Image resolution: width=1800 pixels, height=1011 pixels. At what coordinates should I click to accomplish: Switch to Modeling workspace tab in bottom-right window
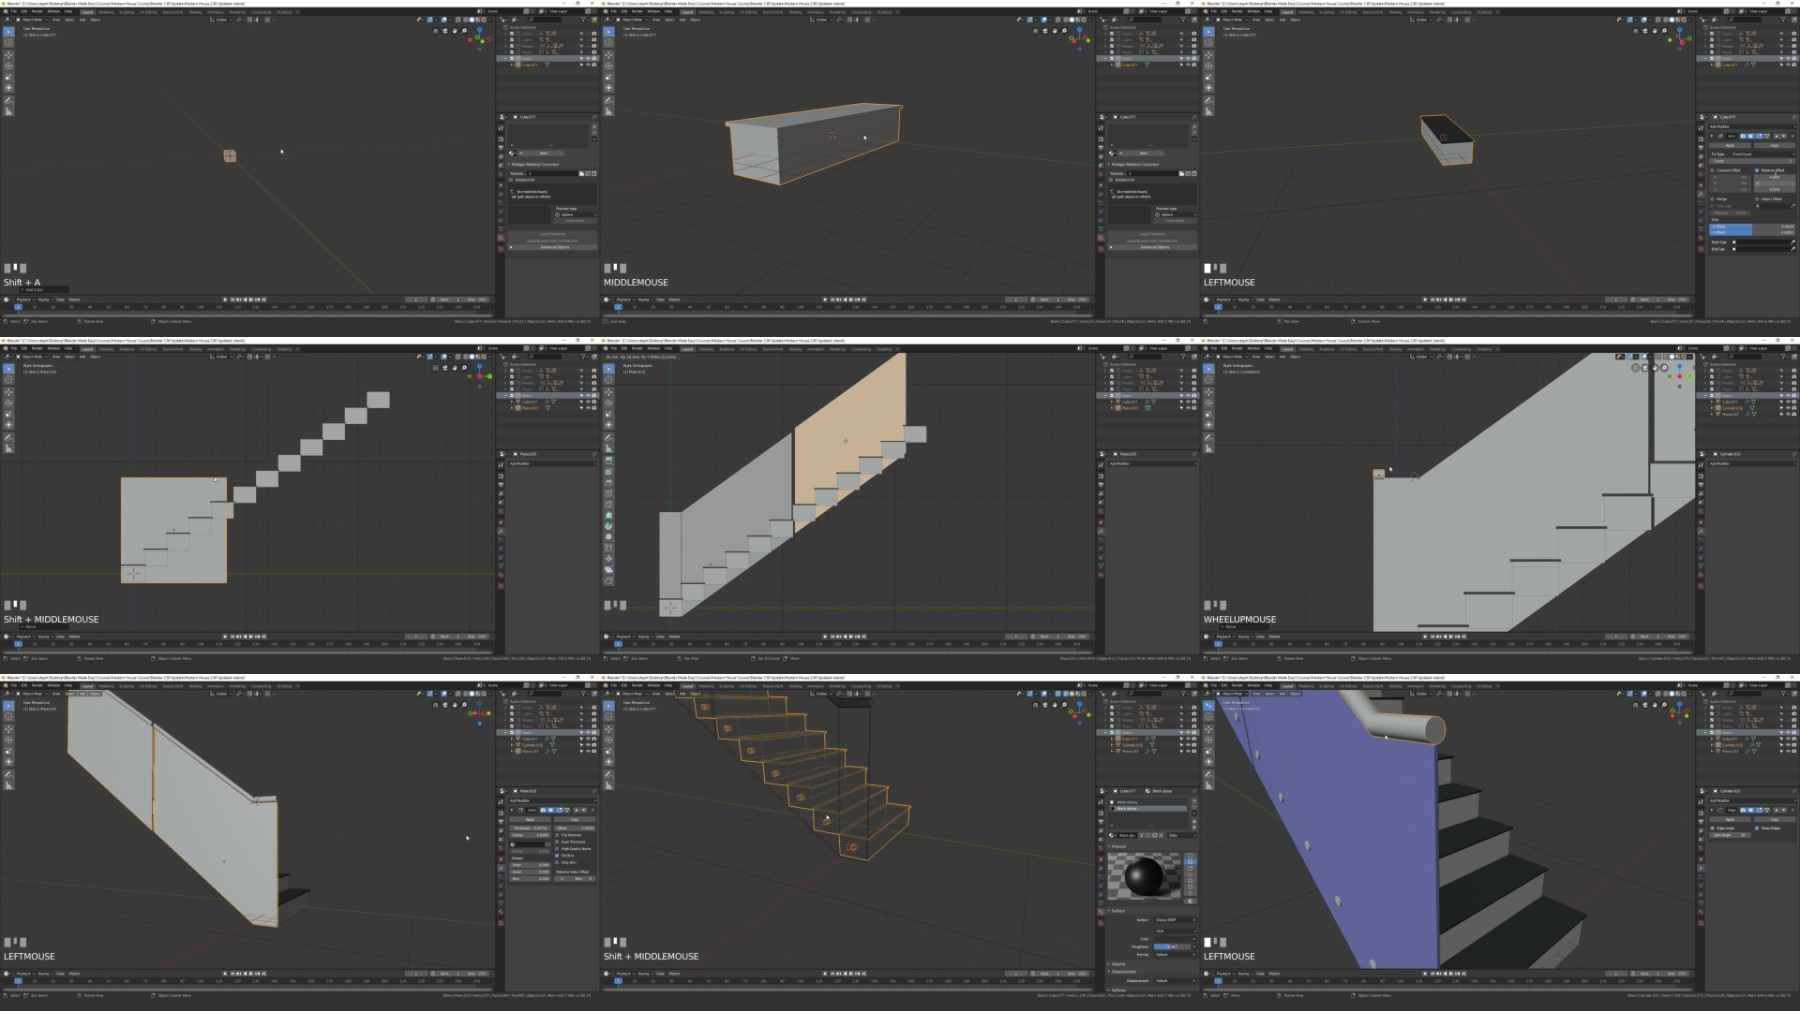coord(1306,686)
